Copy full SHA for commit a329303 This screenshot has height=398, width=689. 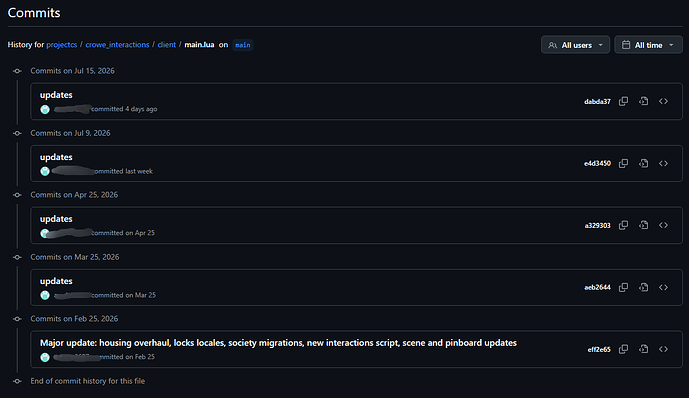[x=623, y=225]
